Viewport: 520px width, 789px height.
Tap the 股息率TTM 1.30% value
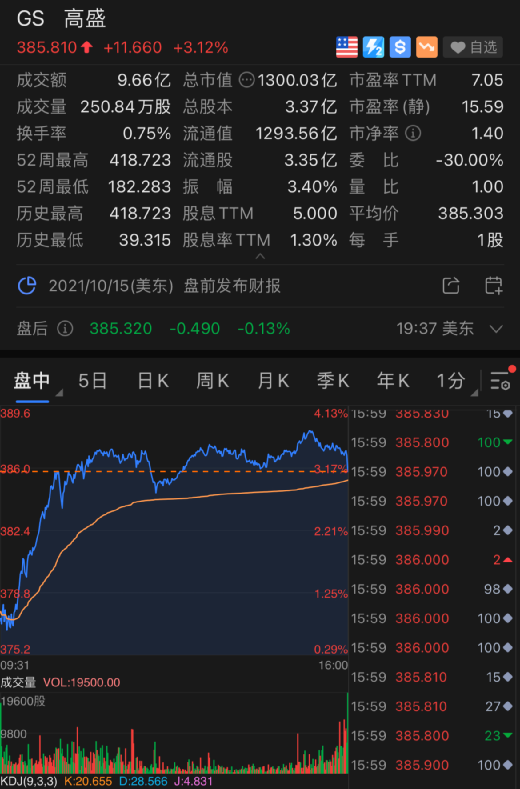(314, 240)
